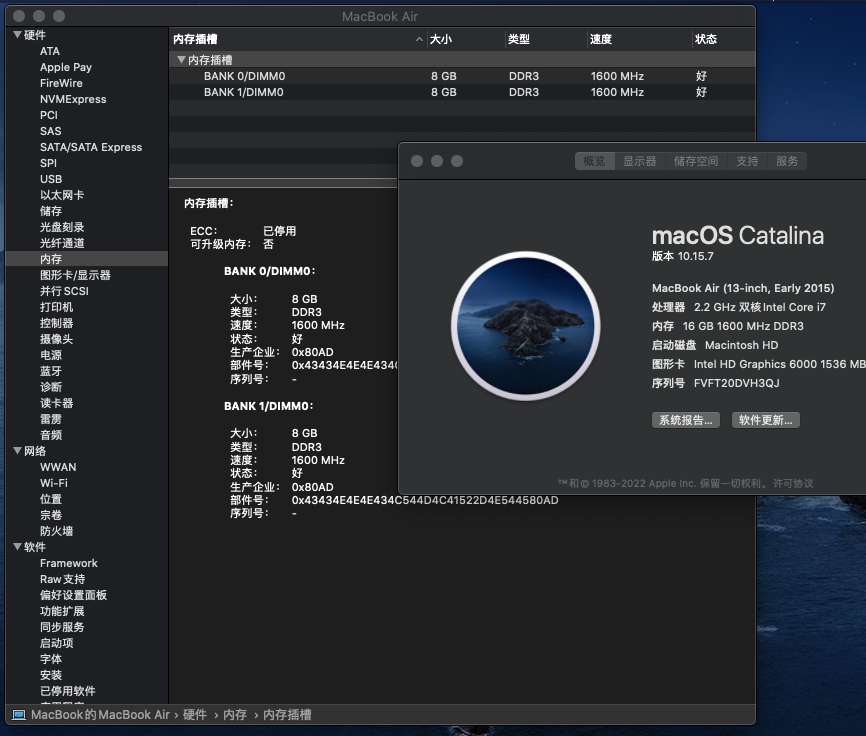Click MacBook computer icon in path bar
Image resolution: width=866 pixels, height=736 pixels.
pyautogui.click(x=19, y=715)
